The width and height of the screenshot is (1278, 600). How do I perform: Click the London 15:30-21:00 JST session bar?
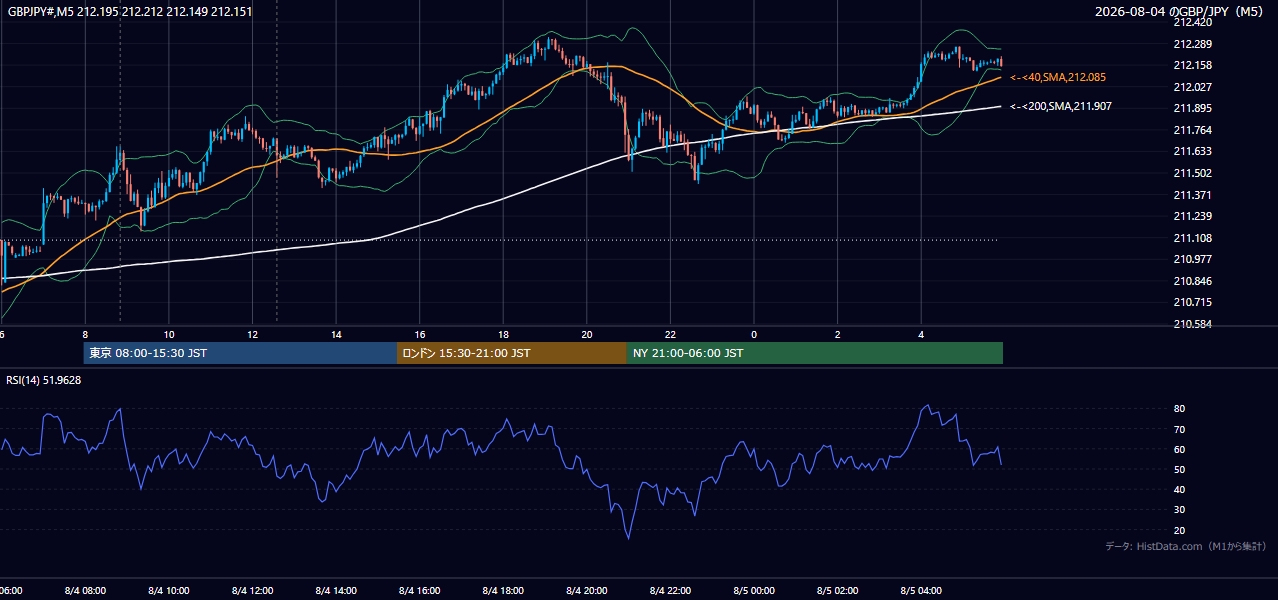click(512, 353)
